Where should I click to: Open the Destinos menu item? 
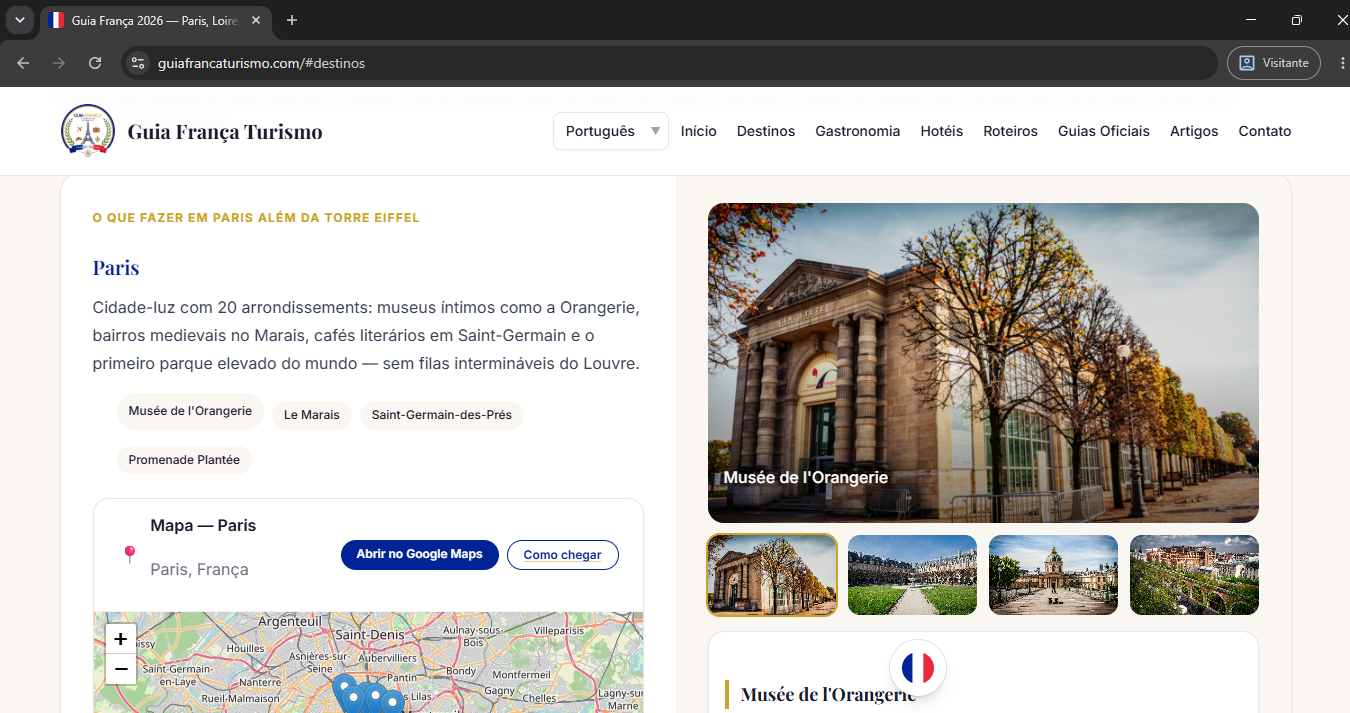[766, 131]
